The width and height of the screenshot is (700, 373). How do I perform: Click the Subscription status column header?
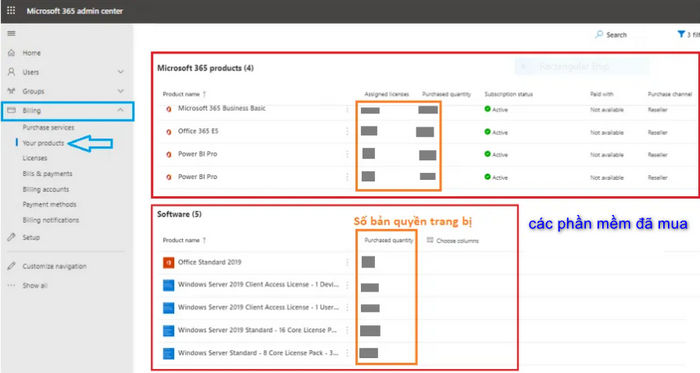(x=508, y=94)
